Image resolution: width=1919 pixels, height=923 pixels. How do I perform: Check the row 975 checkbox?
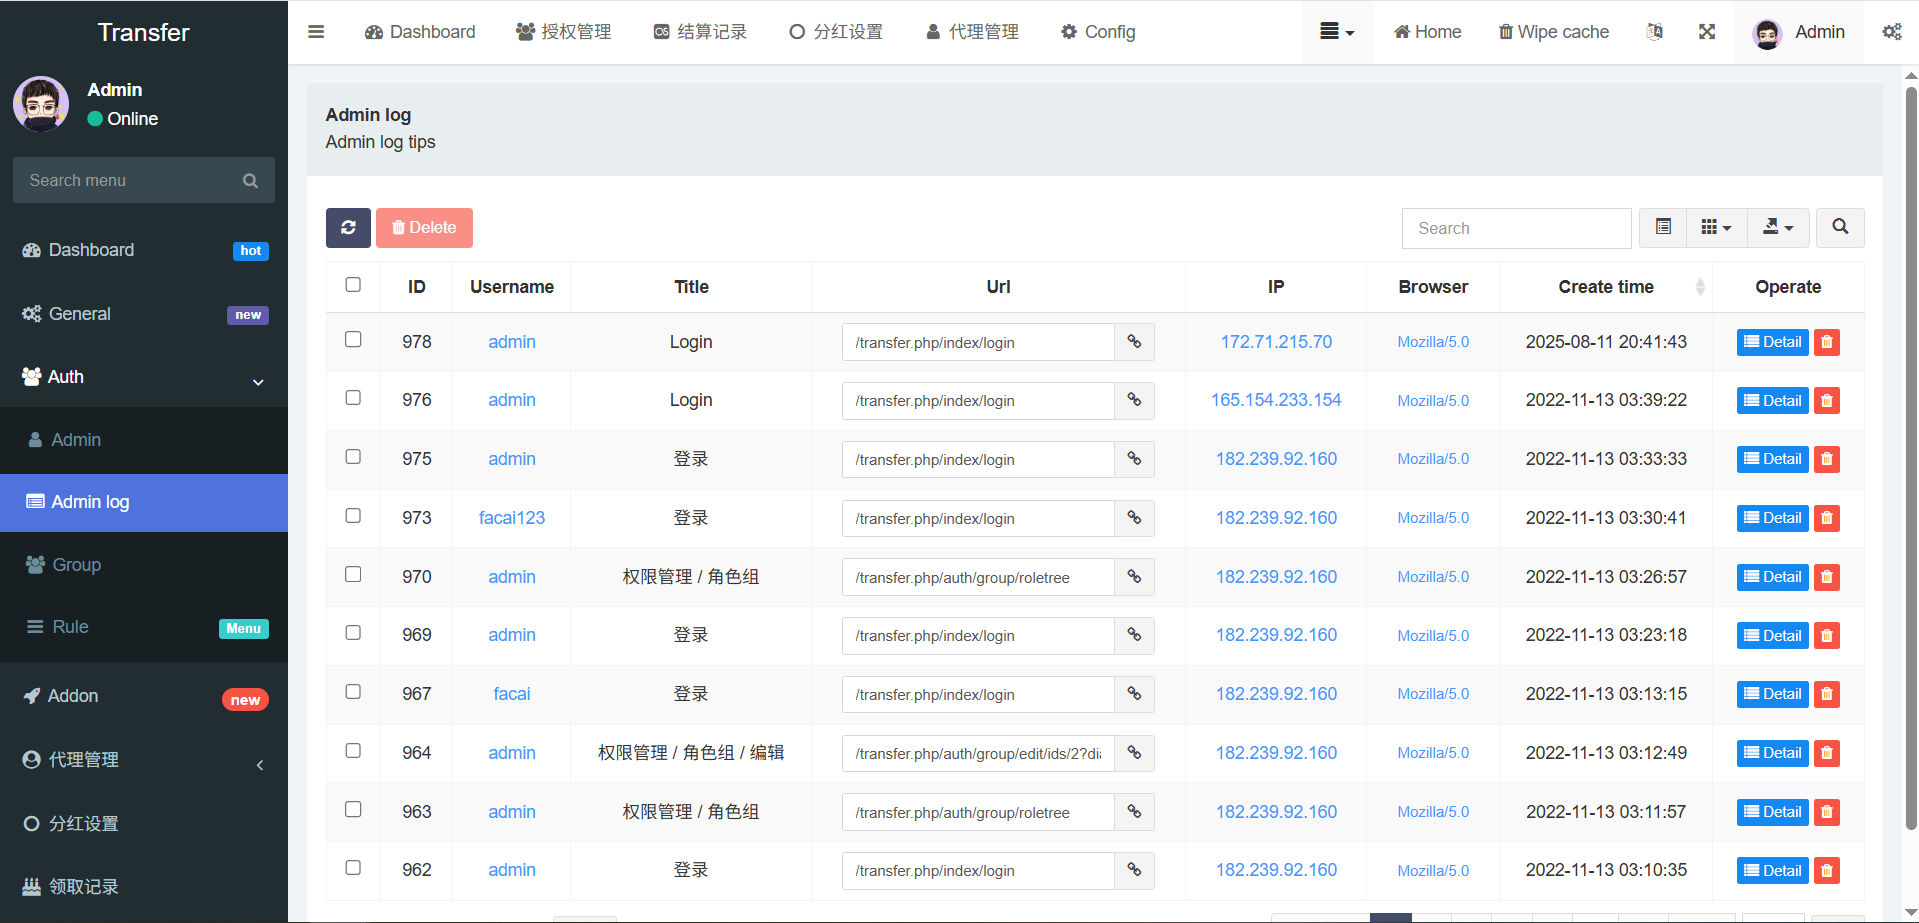[353, 457]
